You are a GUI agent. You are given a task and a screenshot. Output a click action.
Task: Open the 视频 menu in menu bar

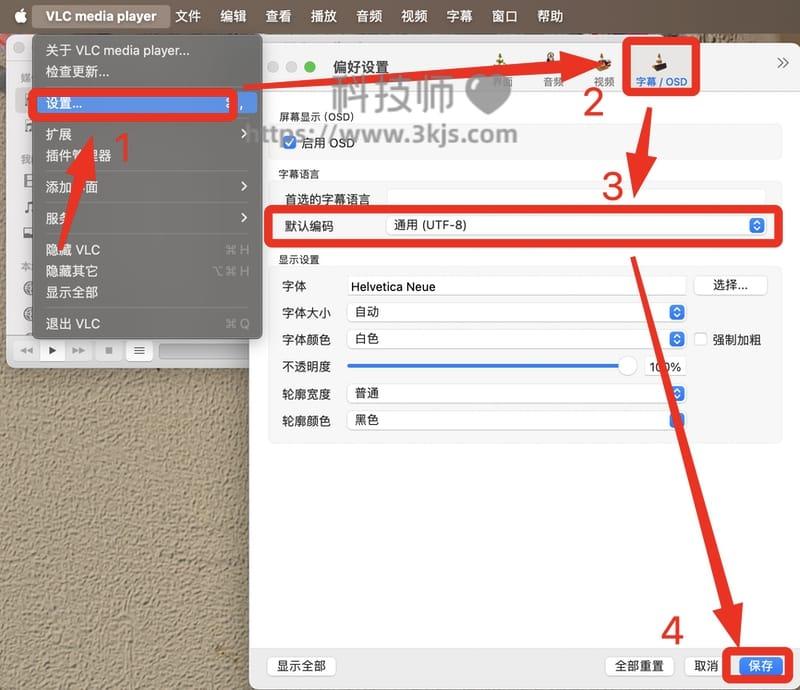(x=414, y=16)
